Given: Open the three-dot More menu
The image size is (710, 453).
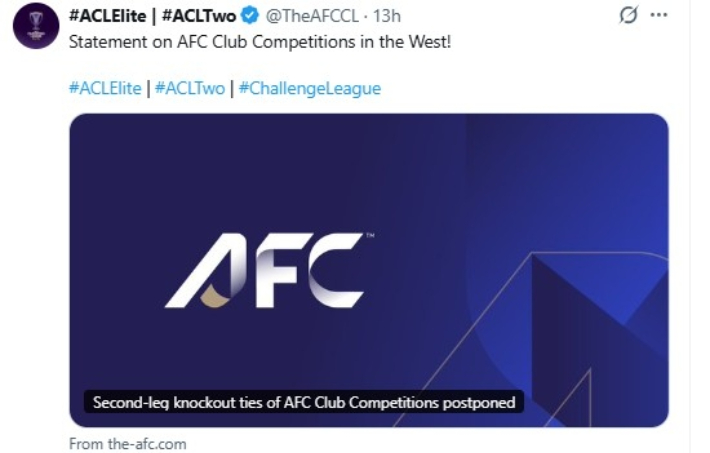Looking at the screenshot, I should [658, 16].
